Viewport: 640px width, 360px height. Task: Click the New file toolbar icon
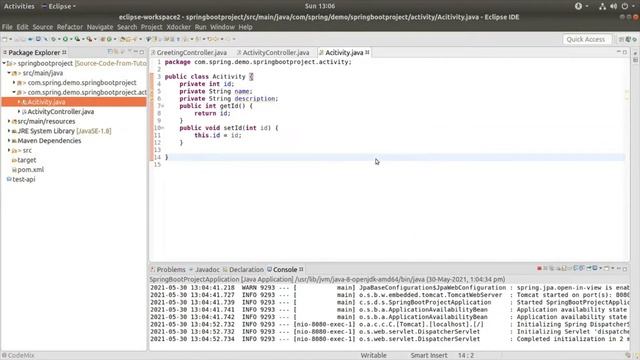coord(4,39)
